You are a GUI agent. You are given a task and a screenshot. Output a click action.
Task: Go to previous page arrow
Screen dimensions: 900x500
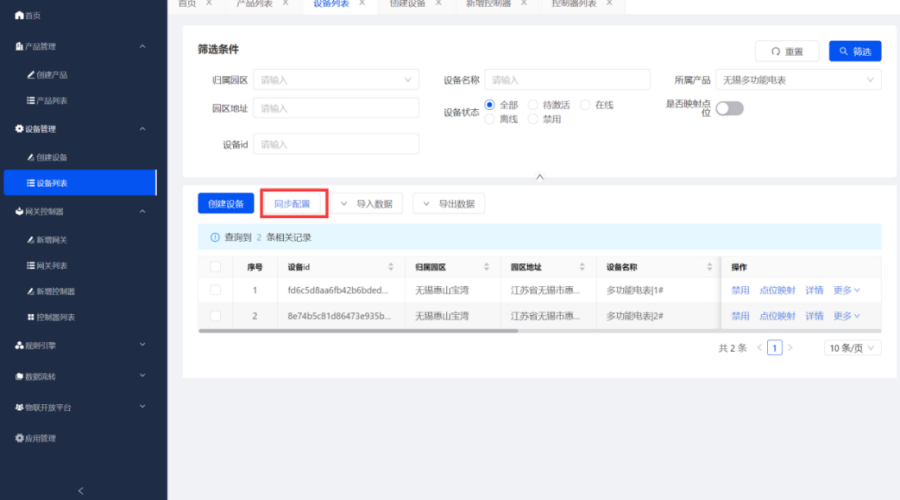point(759,348)
